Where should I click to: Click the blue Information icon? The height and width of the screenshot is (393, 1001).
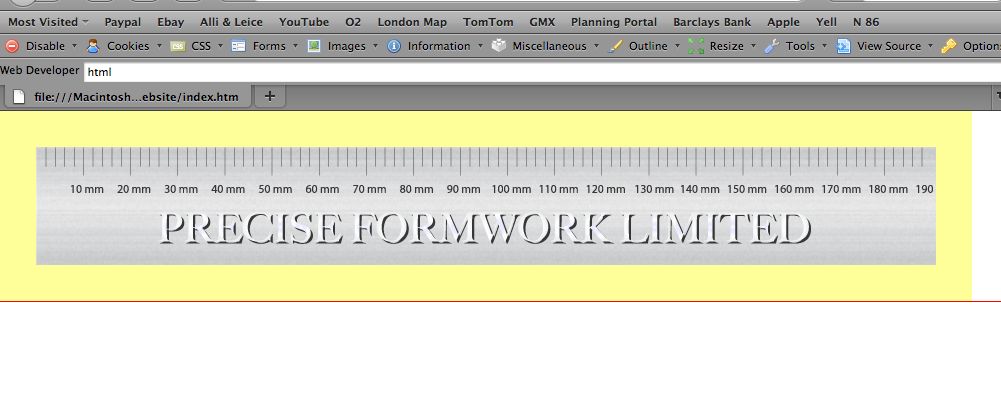coord(394,46)
